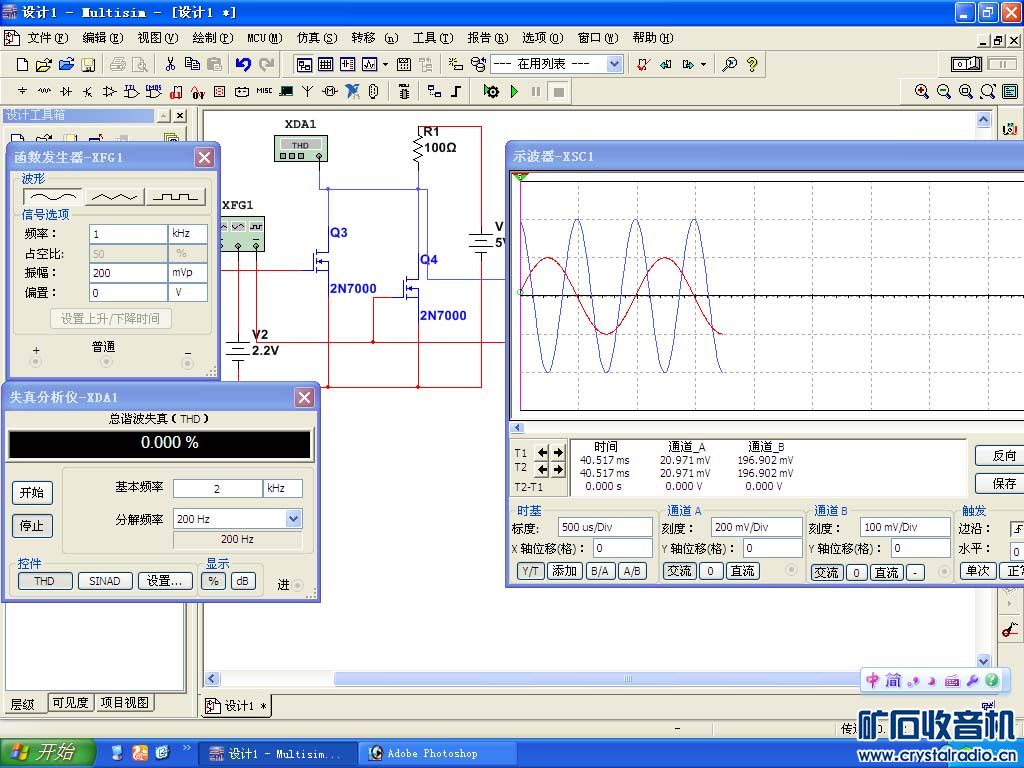Place a MISC component
This screenshot has width=1024, height=768.
pyautogui.click(x=264, y=91)
